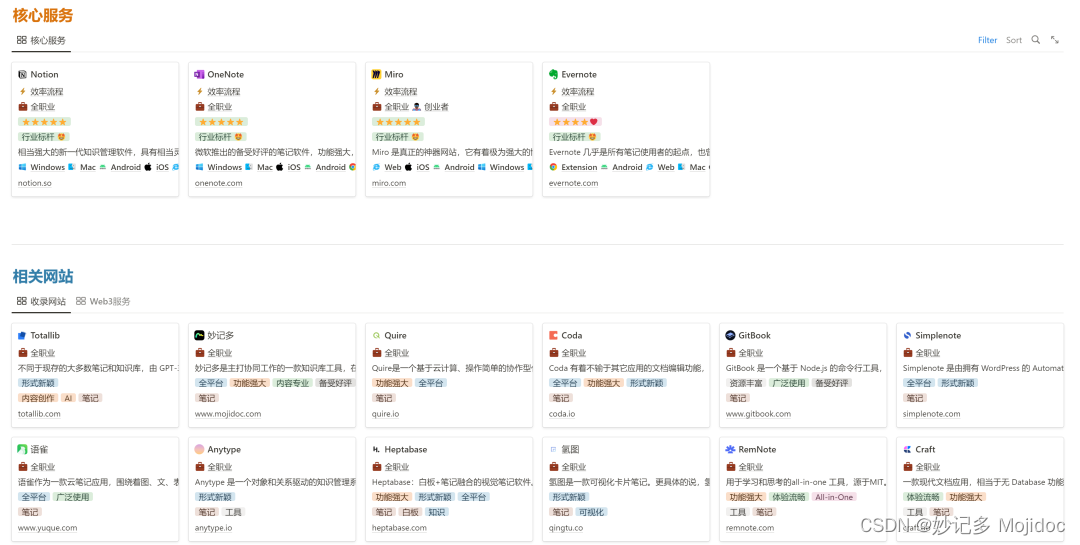
Task: Click the GitBook card icon
Action: click(730, 336)
